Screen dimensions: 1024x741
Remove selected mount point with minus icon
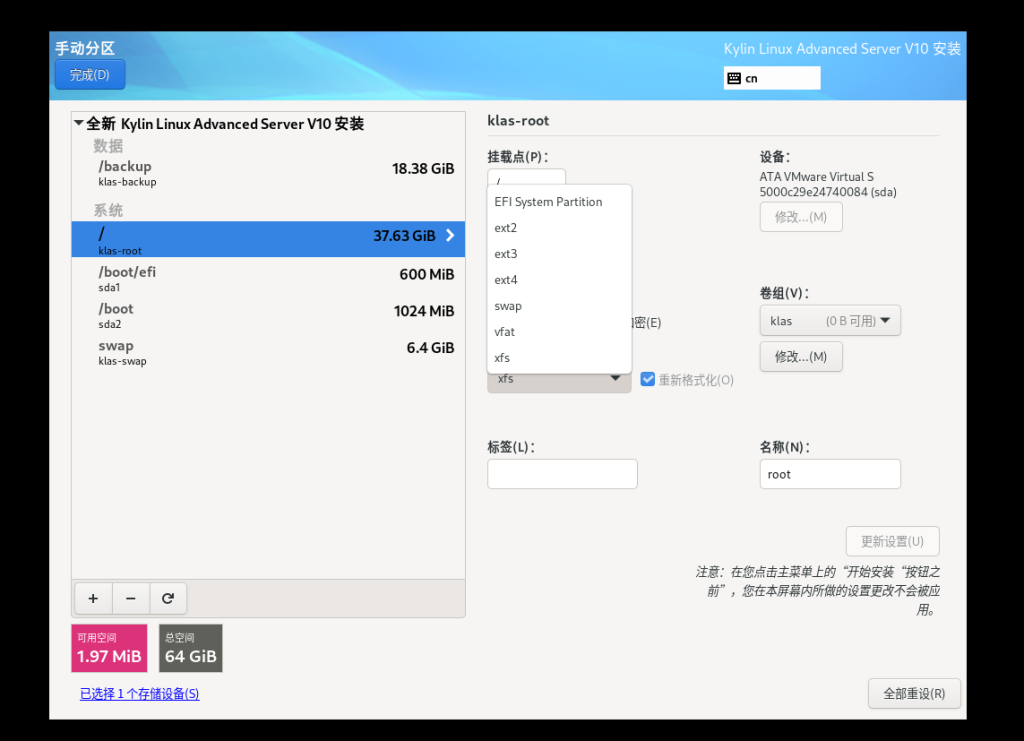pos(131,599)
